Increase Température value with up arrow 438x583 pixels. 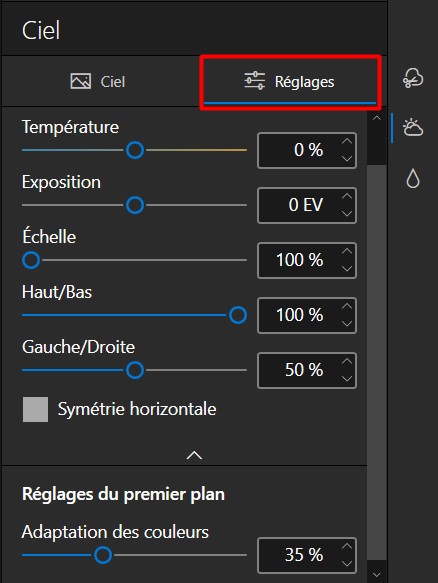click(x=347, y=141)
